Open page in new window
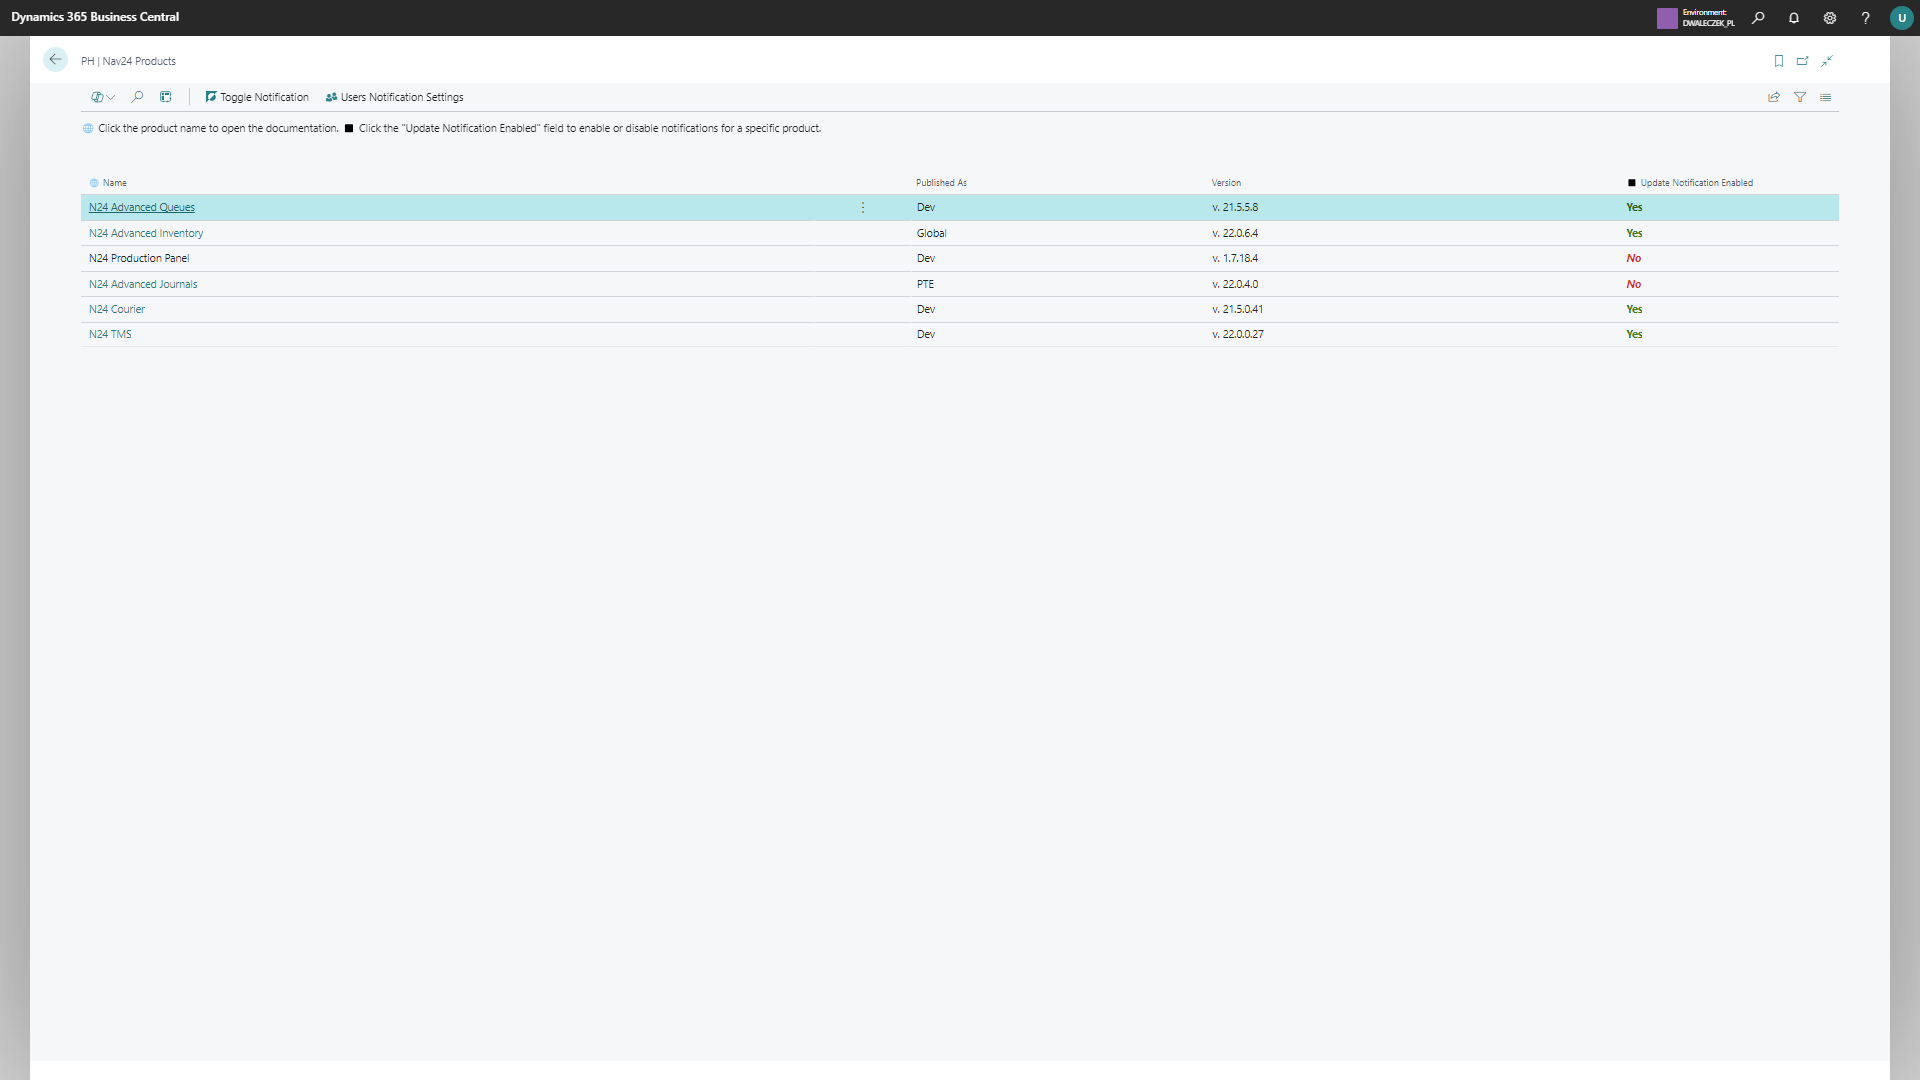Image resolution: width=1920 pixels, height=1080 pixels. (x=1802, y=61)
